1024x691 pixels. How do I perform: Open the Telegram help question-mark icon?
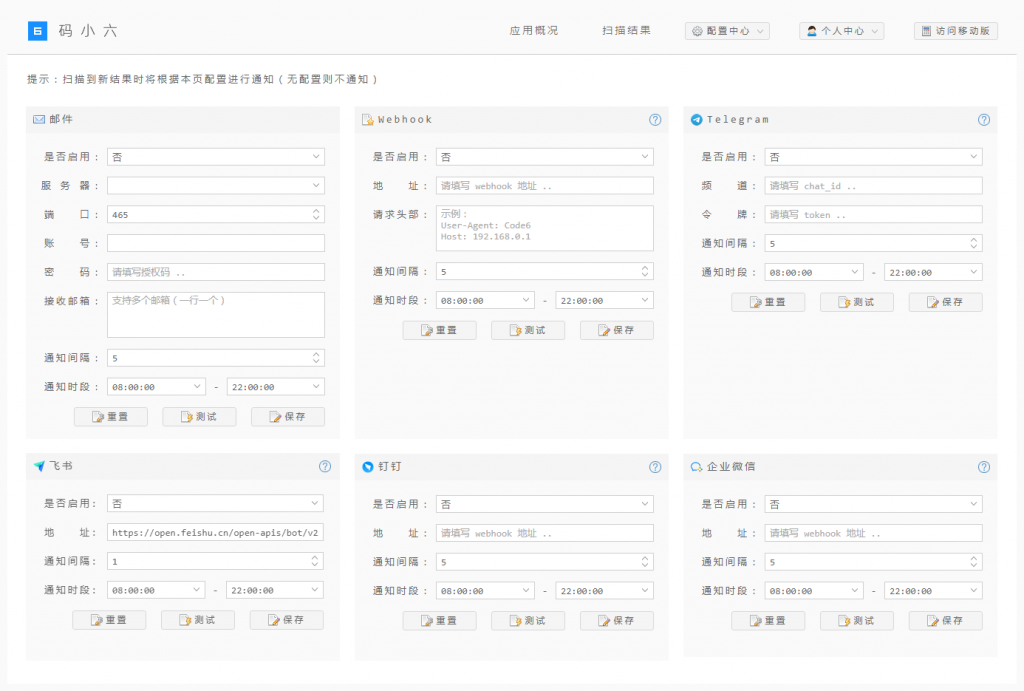[984, 120]
